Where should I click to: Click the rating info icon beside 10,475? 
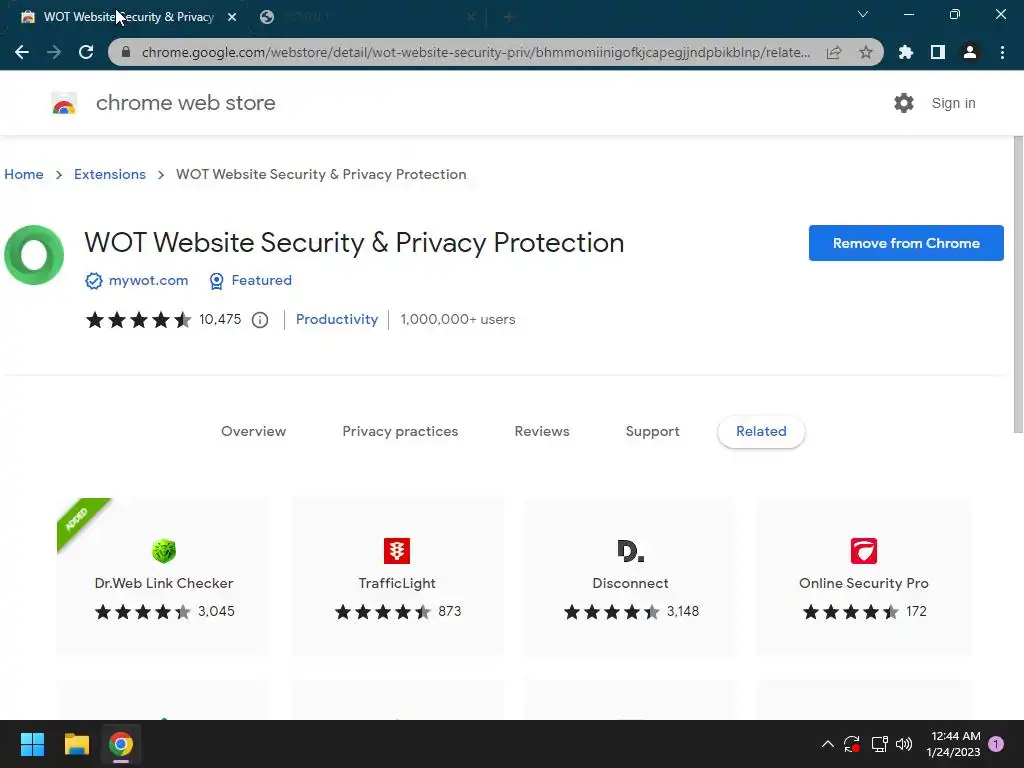[x=260, y=320]
